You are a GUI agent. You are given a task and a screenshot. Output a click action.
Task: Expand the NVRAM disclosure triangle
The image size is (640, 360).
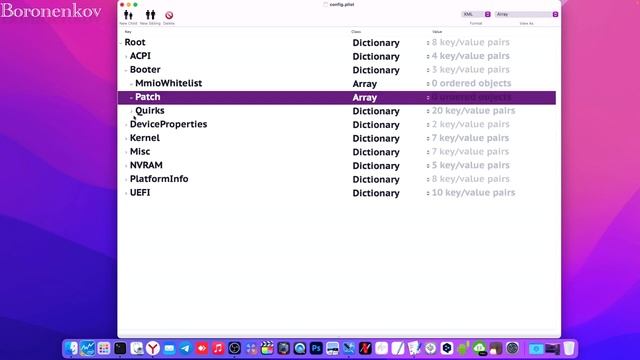pos(126,166)
